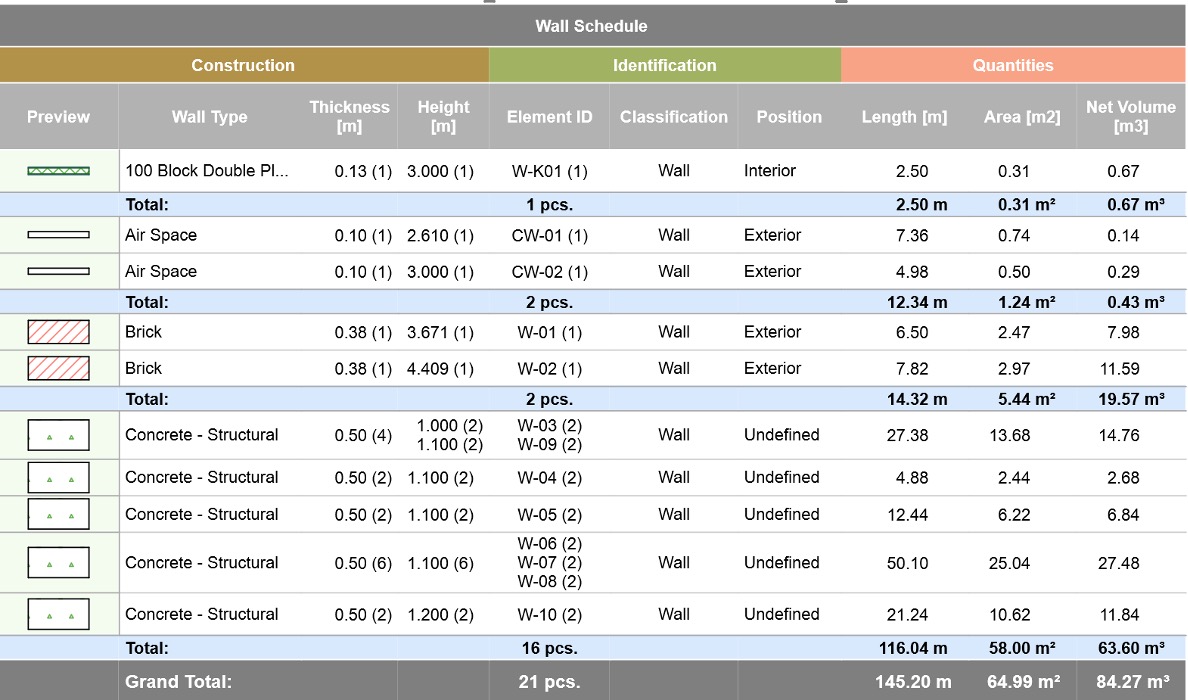Click the Brick hatch preview for W-02
Viewport: 1188px width, 700px height.
pos(58,368)
